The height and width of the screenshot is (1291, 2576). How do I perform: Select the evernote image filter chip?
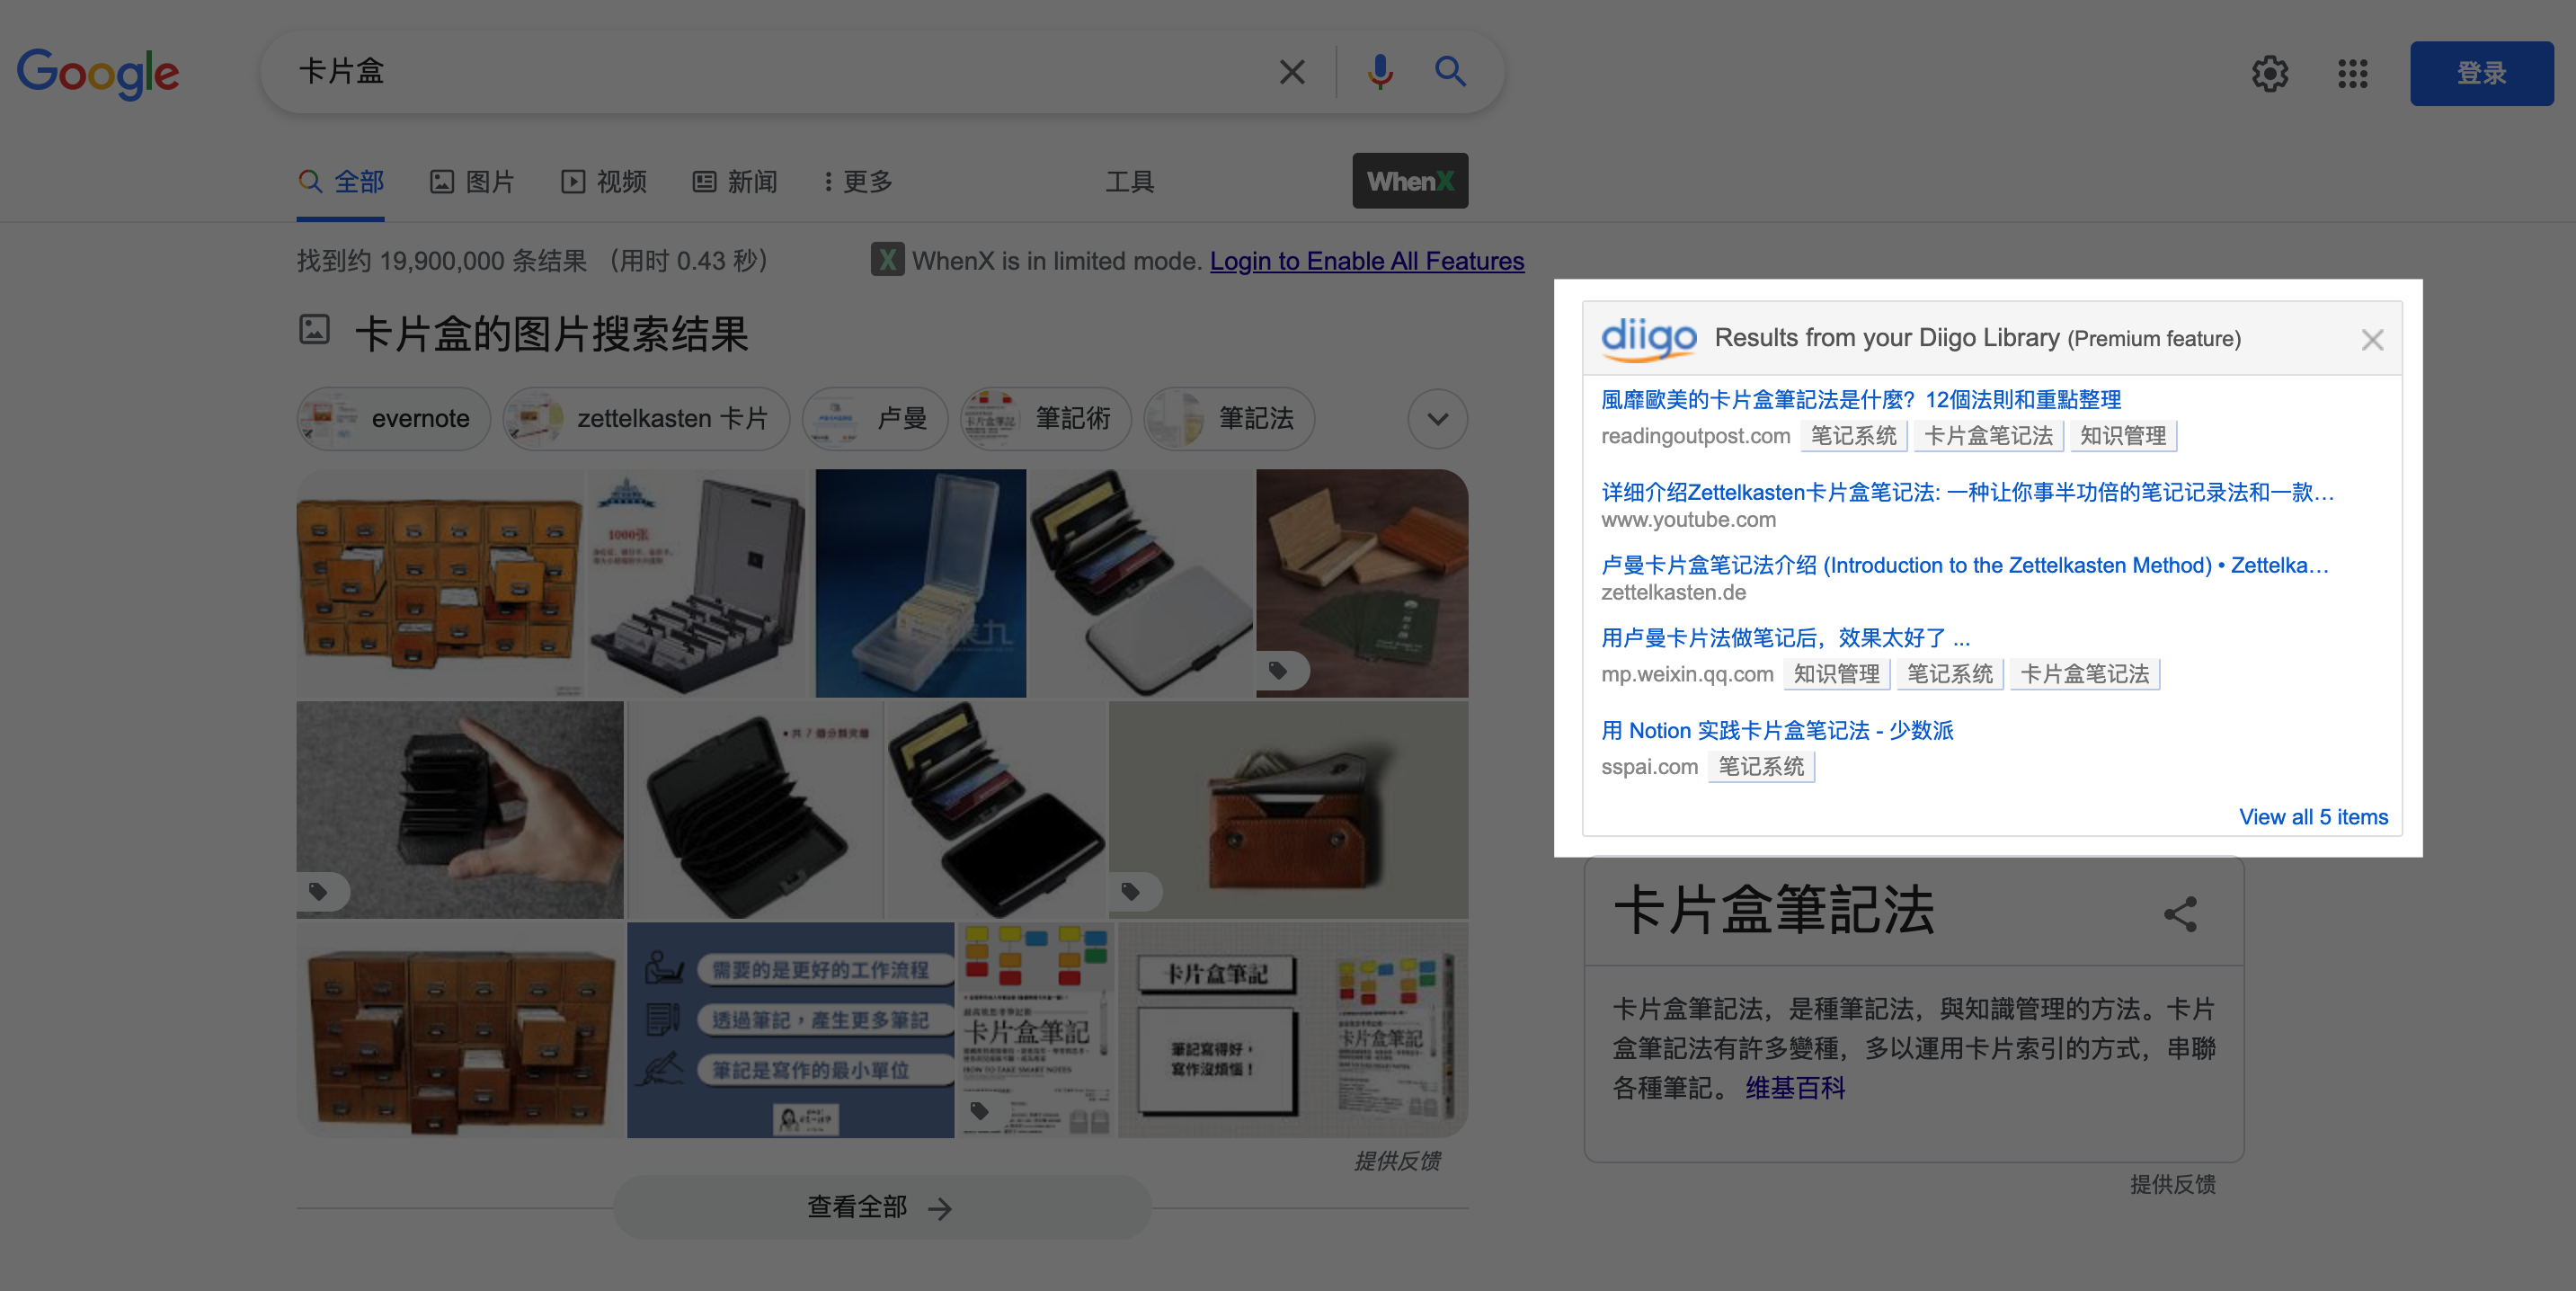394,419
